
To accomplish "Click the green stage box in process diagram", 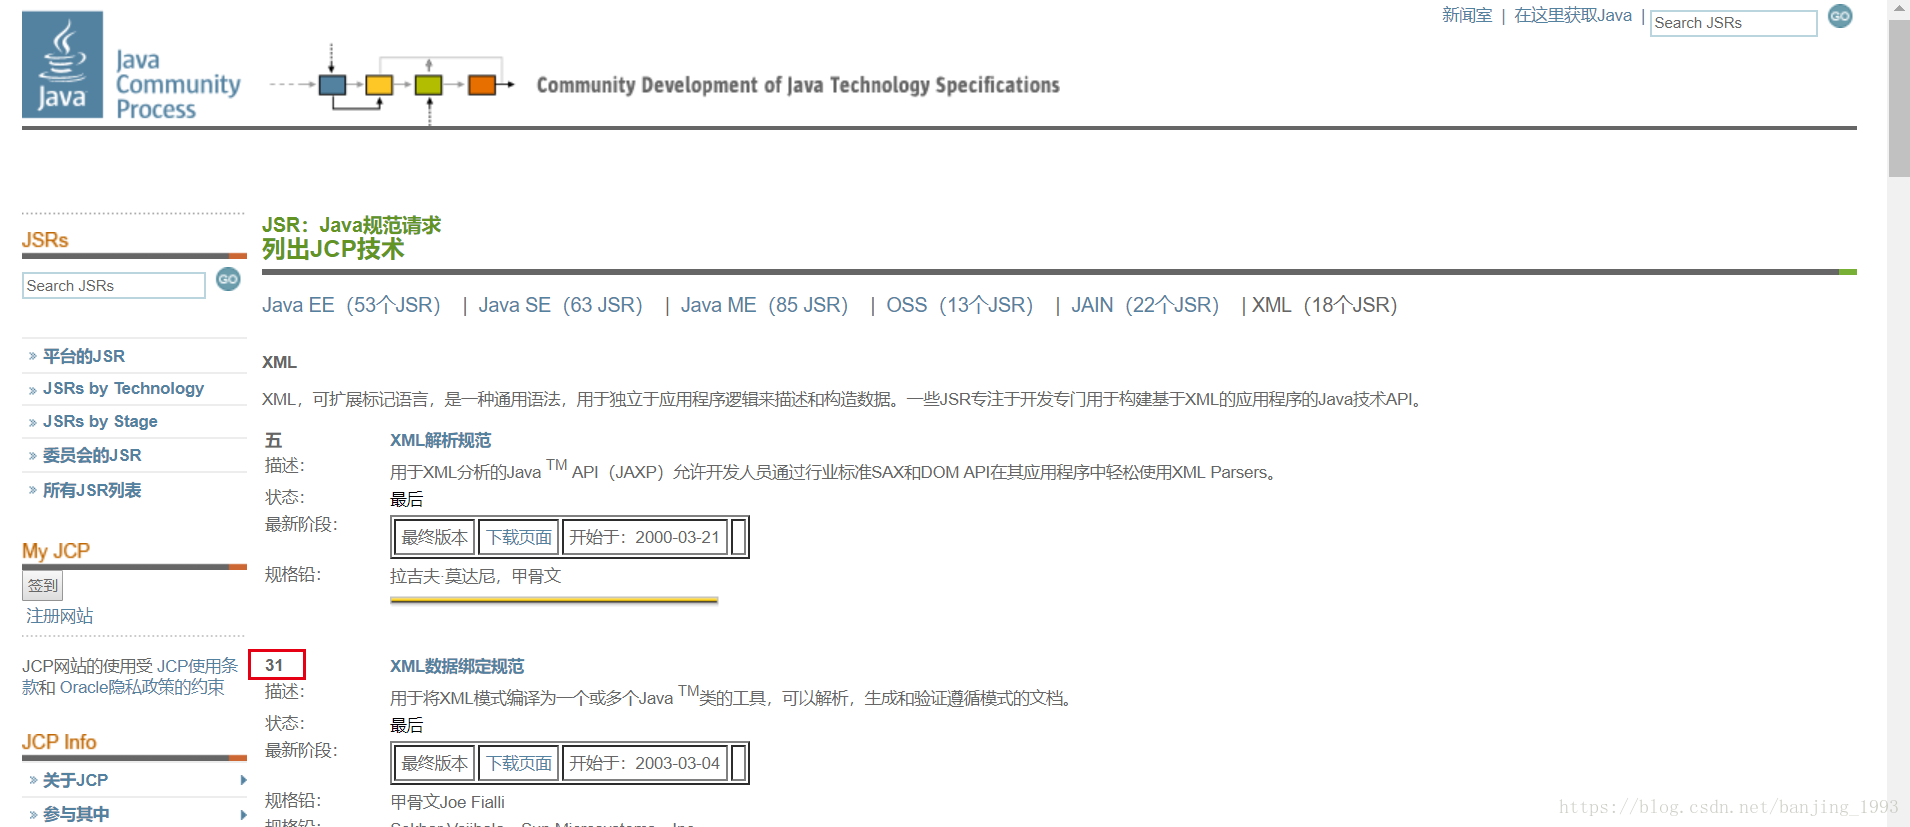I will click(428, 85).
